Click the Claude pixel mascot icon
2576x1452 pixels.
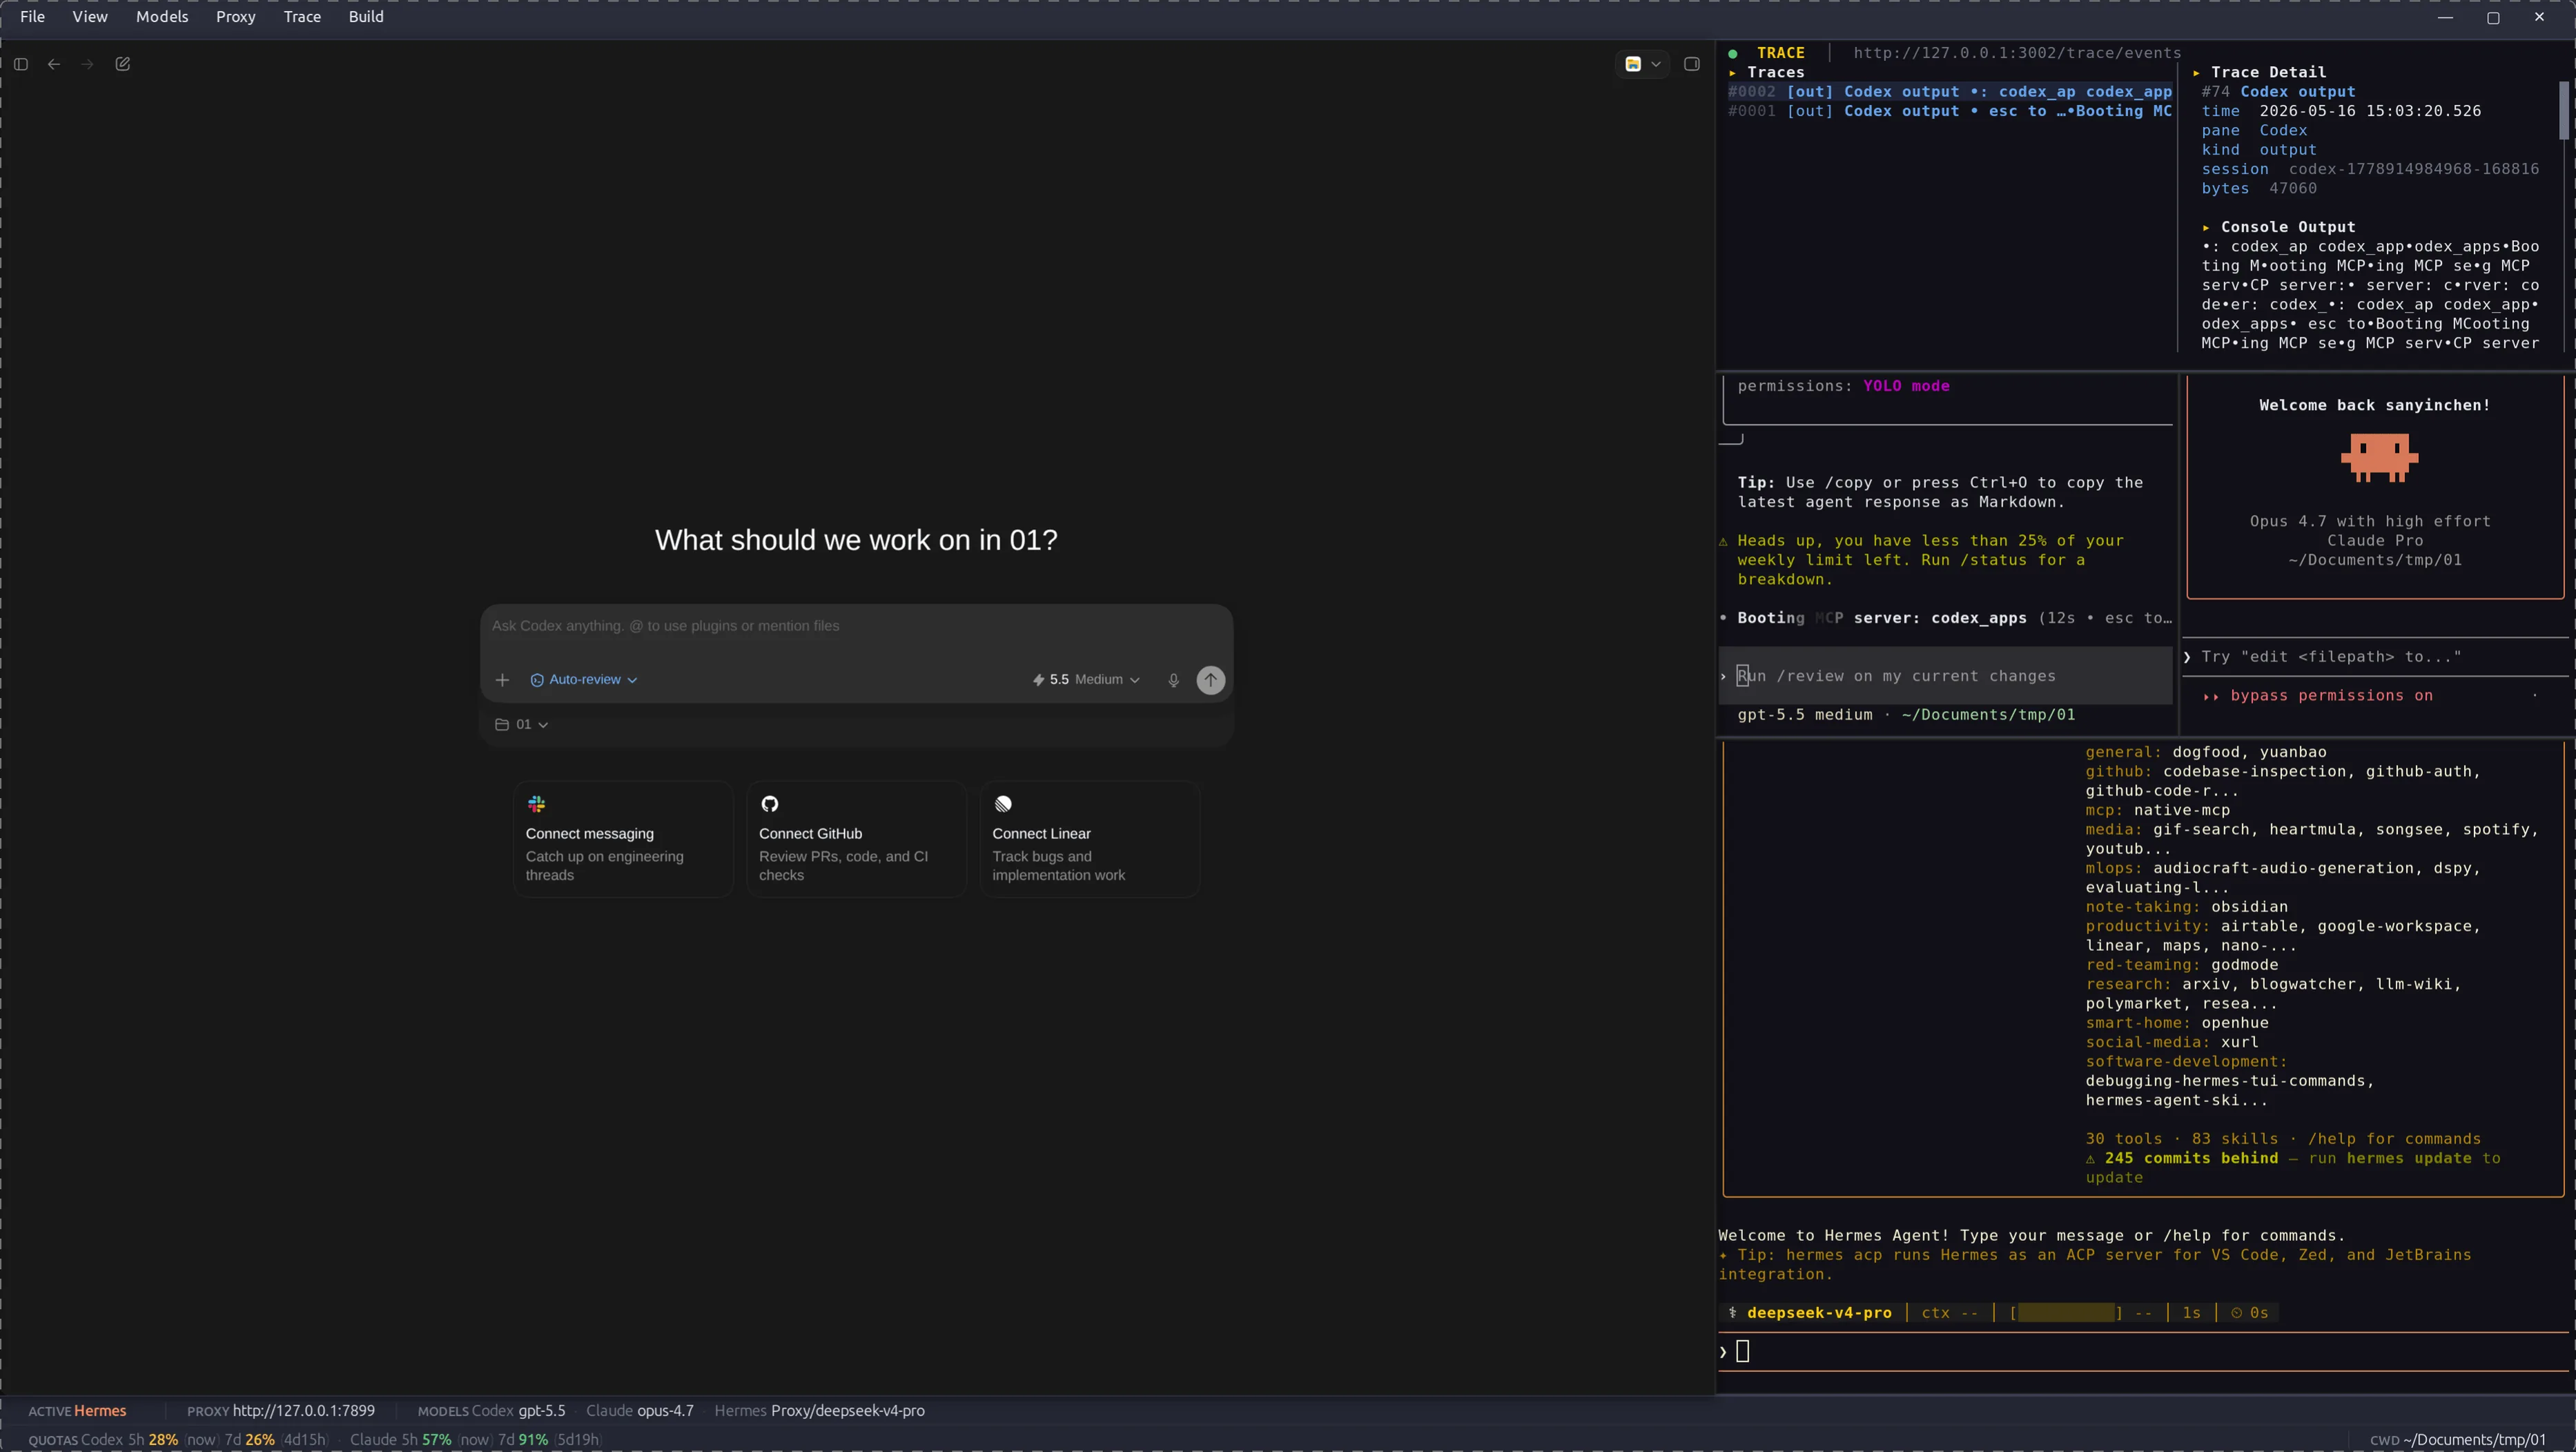pos(2379,459)
